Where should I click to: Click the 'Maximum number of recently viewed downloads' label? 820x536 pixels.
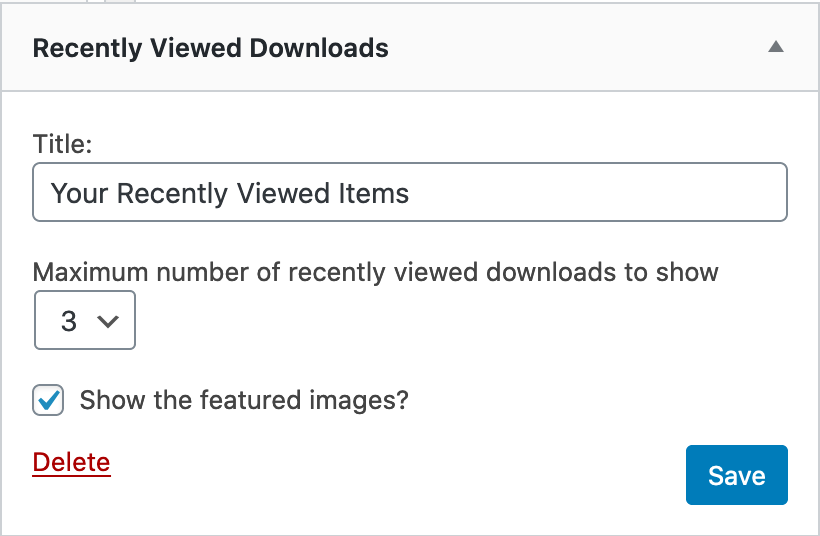(x=375, y=272)
